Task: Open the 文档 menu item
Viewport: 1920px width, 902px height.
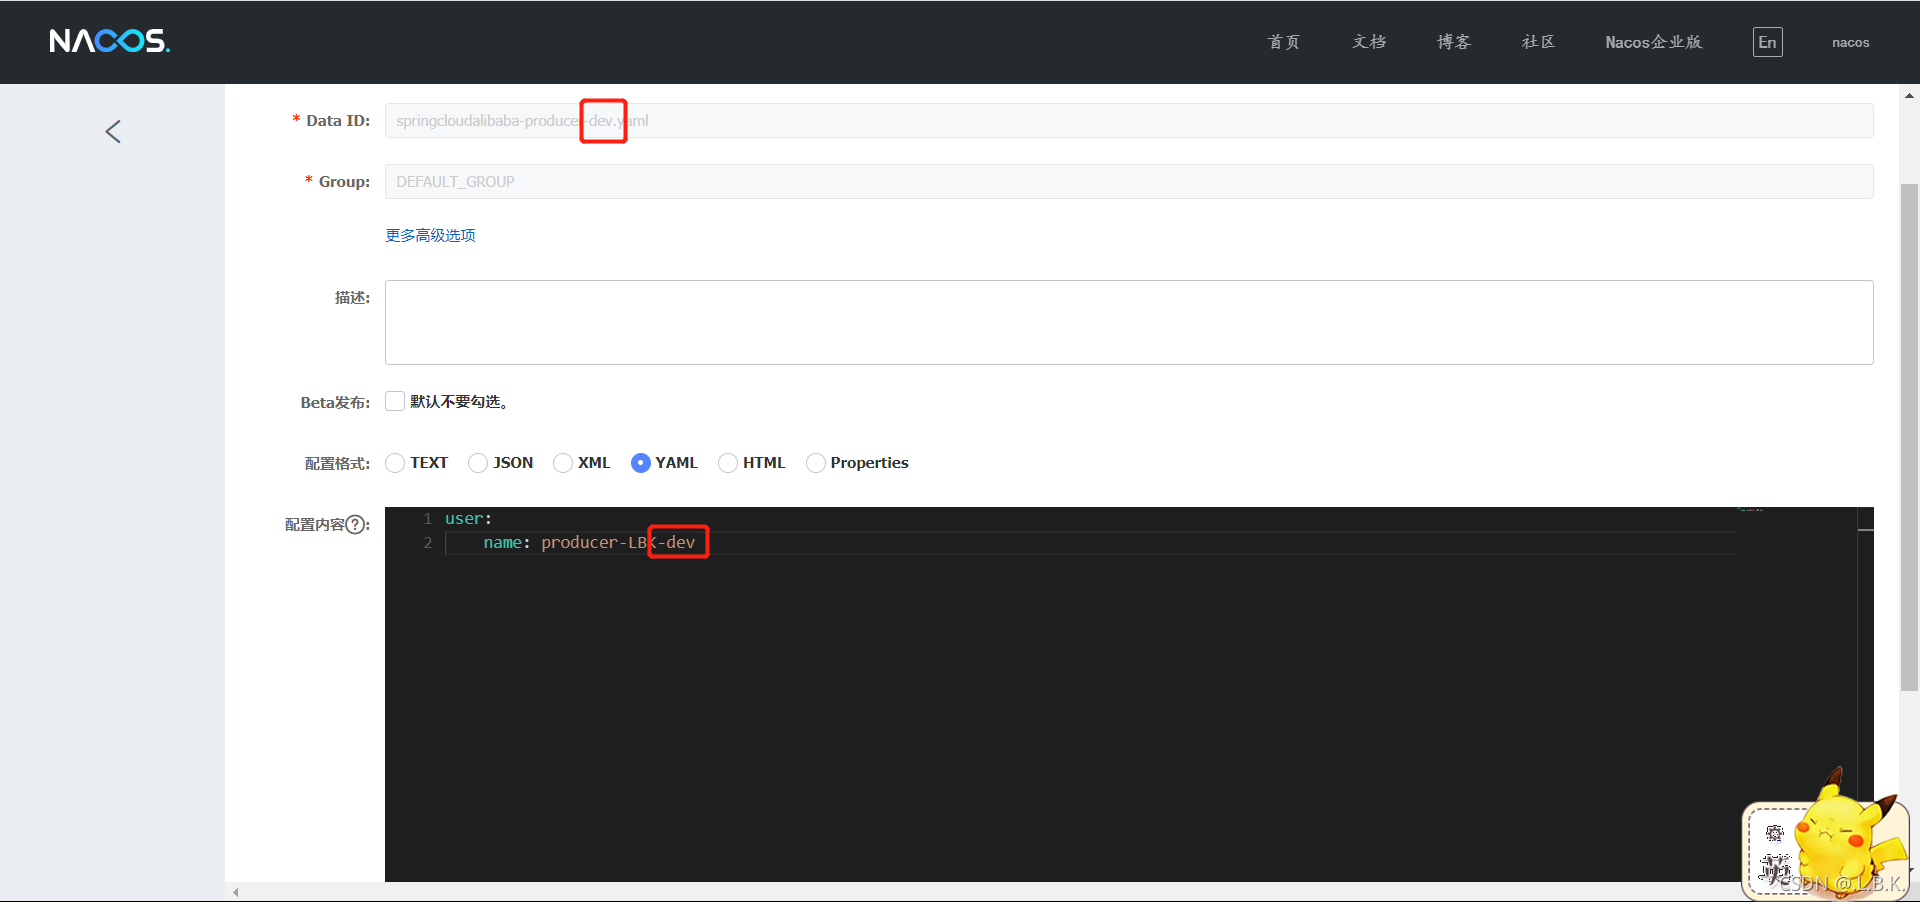Action: (x=1369, y=42)
